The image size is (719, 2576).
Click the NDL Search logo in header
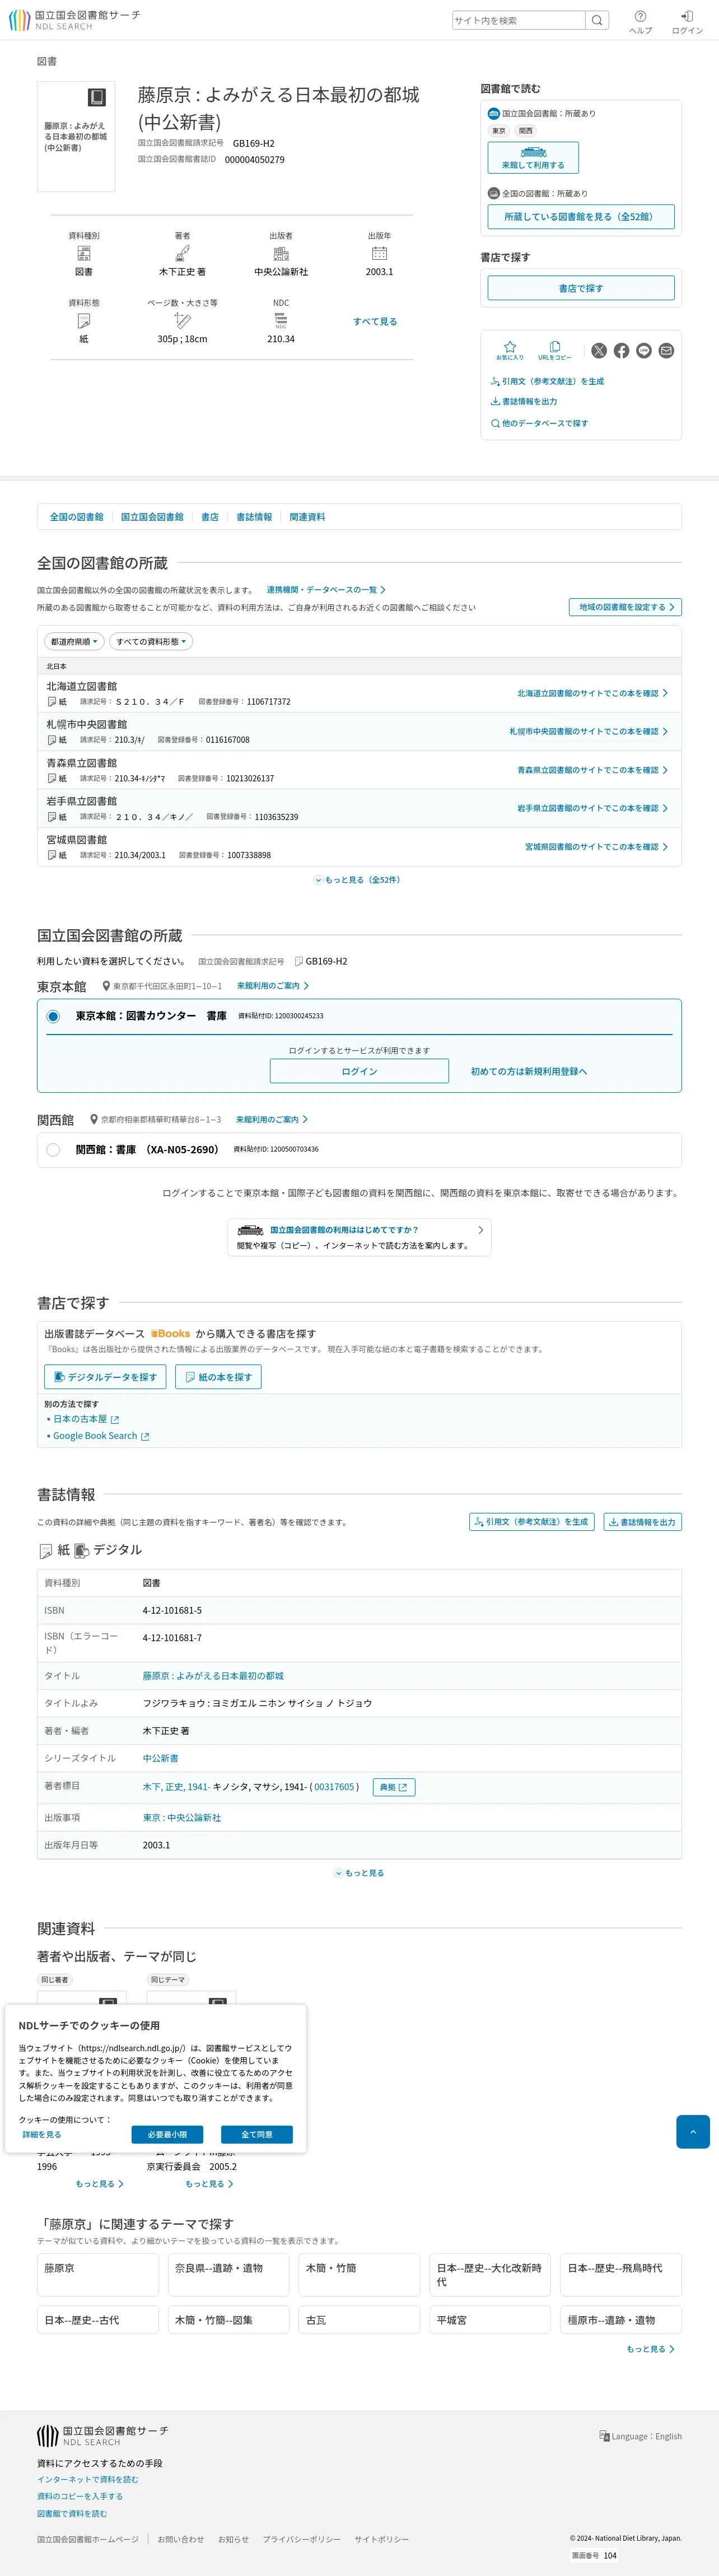(74, 20)
